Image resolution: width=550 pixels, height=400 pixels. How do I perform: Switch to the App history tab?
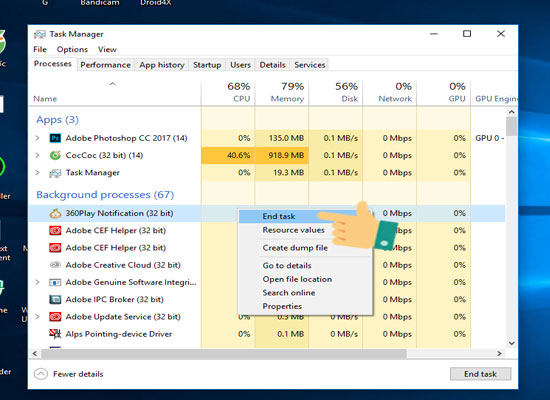162,65
